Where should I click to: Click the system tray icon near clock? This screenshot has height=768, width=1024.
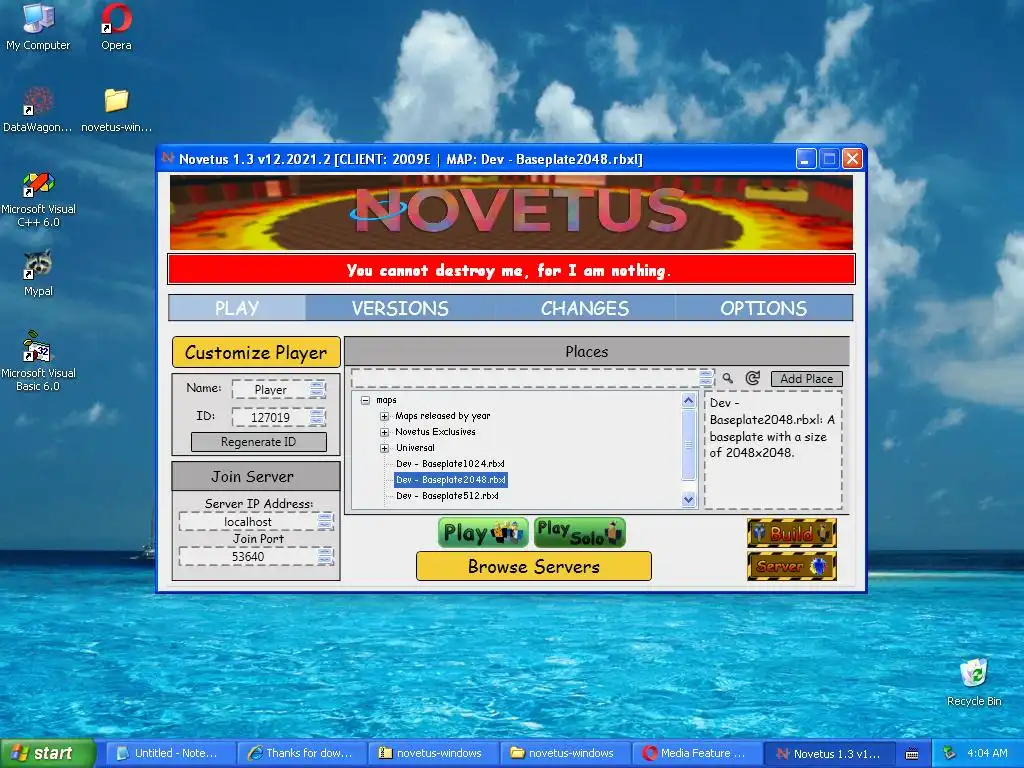[x=949, y=754]
